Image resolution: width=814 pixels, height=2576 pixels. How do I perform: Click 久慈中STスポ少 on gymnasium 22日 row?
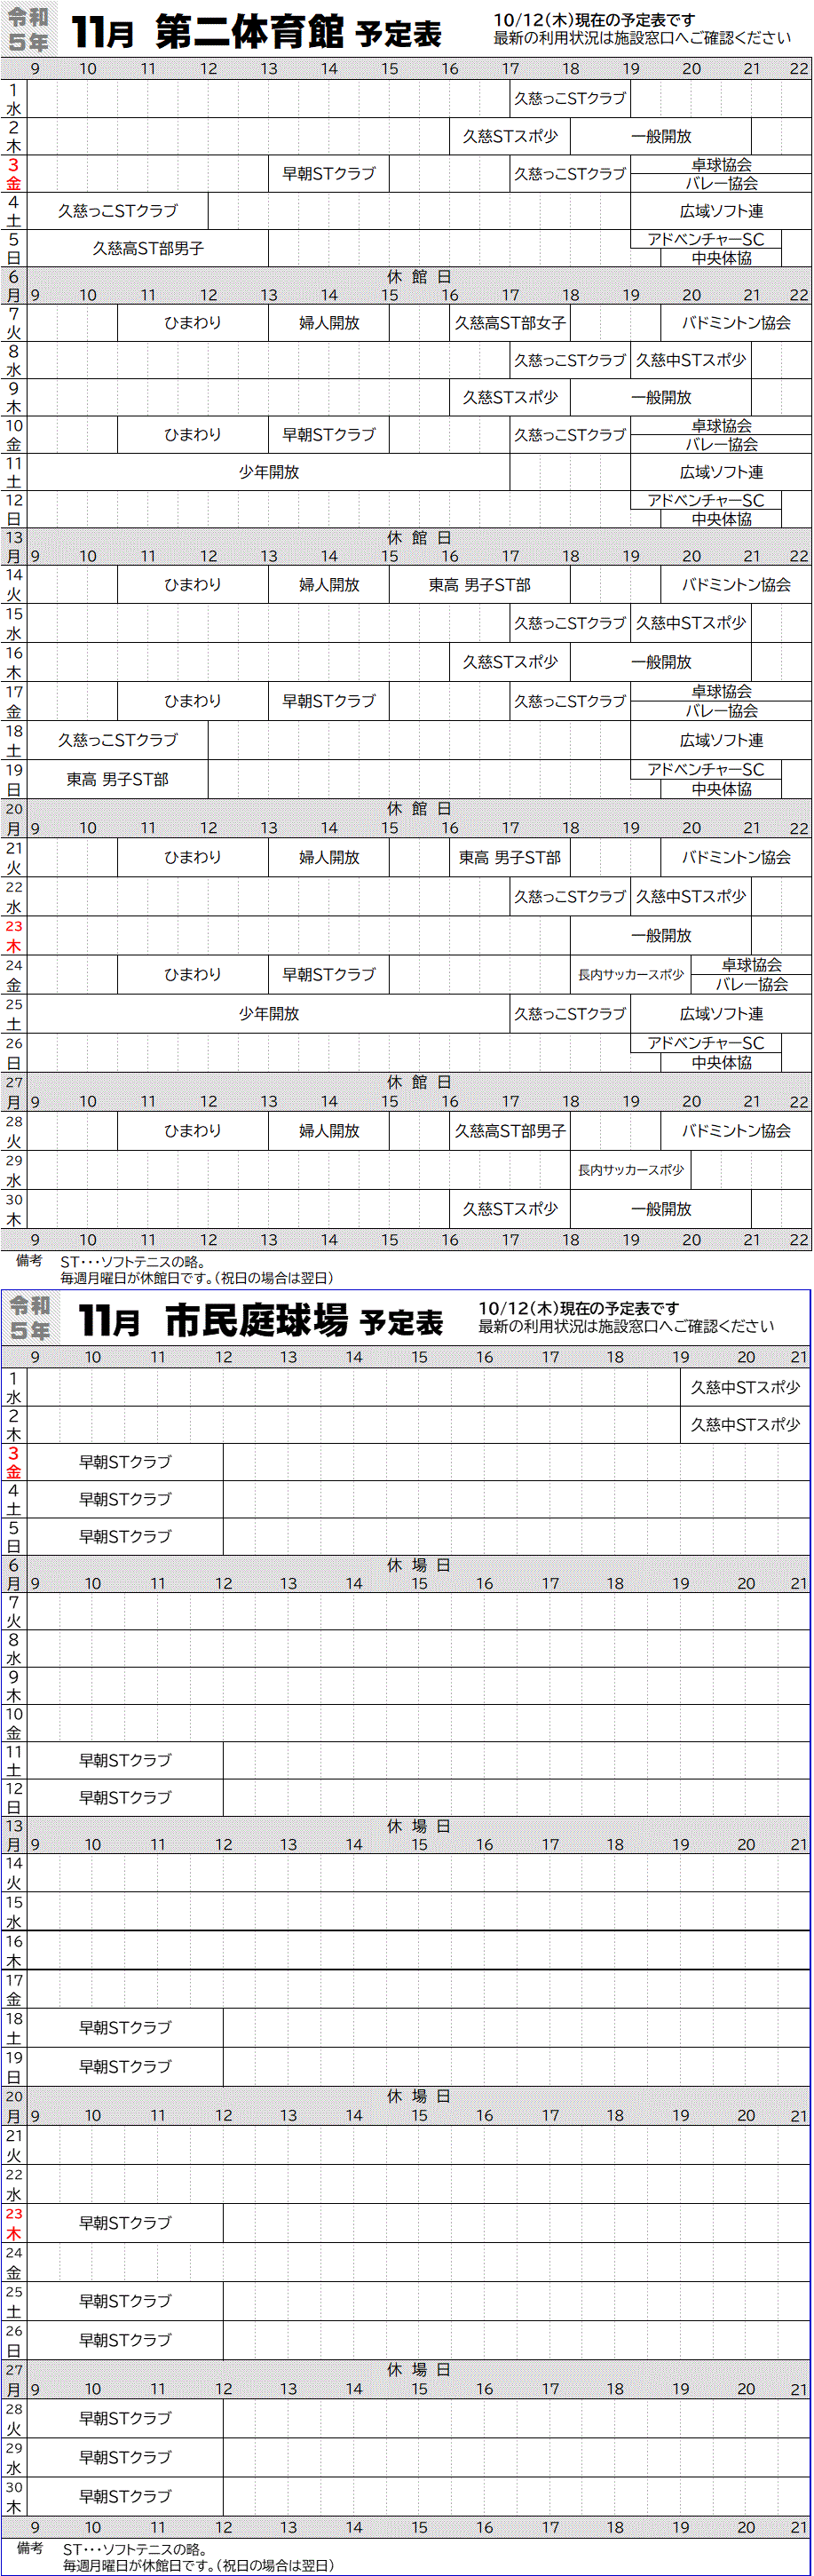(691, 897)
